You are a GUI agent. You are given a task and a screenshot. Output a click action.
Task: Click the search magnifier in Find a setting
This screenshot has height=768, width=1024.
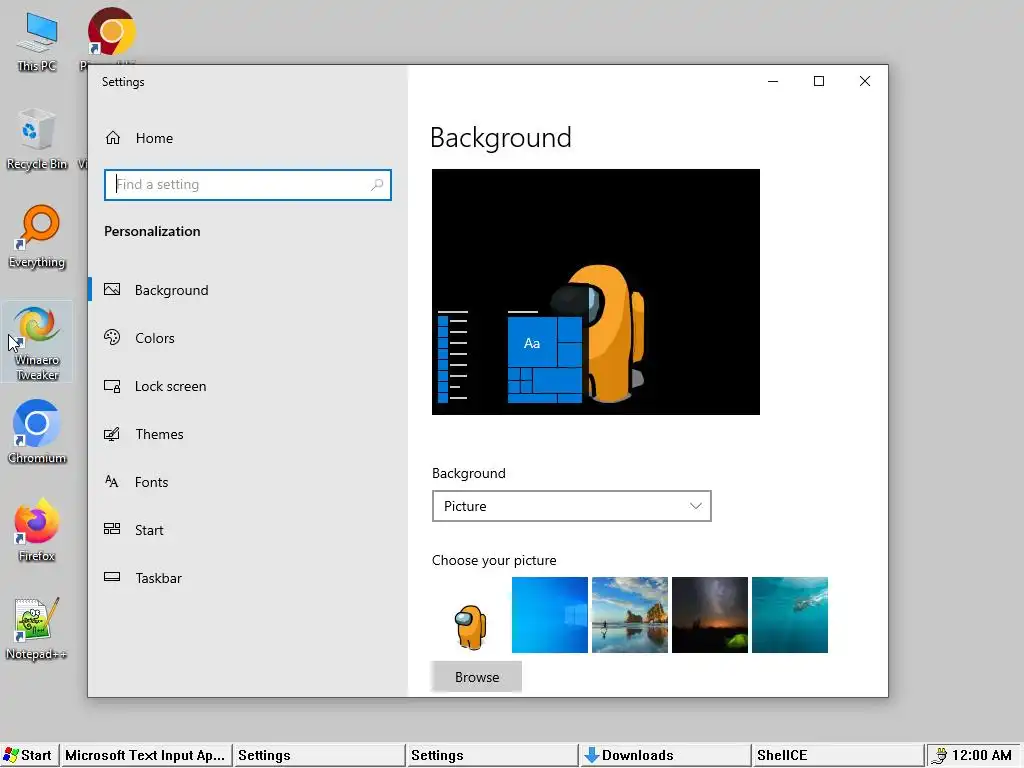tap(377, 185)
